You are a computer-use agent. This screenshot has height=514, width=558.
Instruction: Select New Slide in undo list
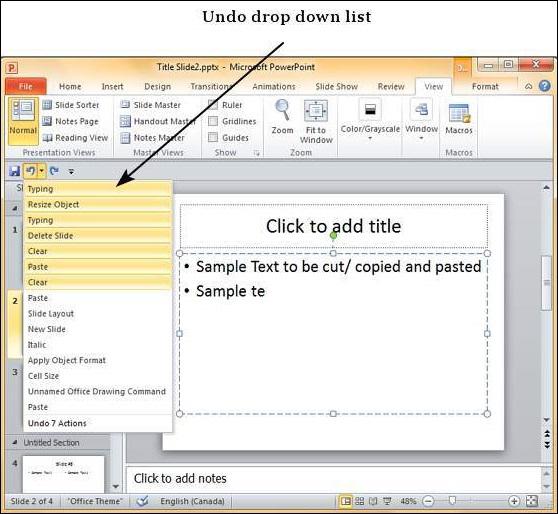point(98,329)
